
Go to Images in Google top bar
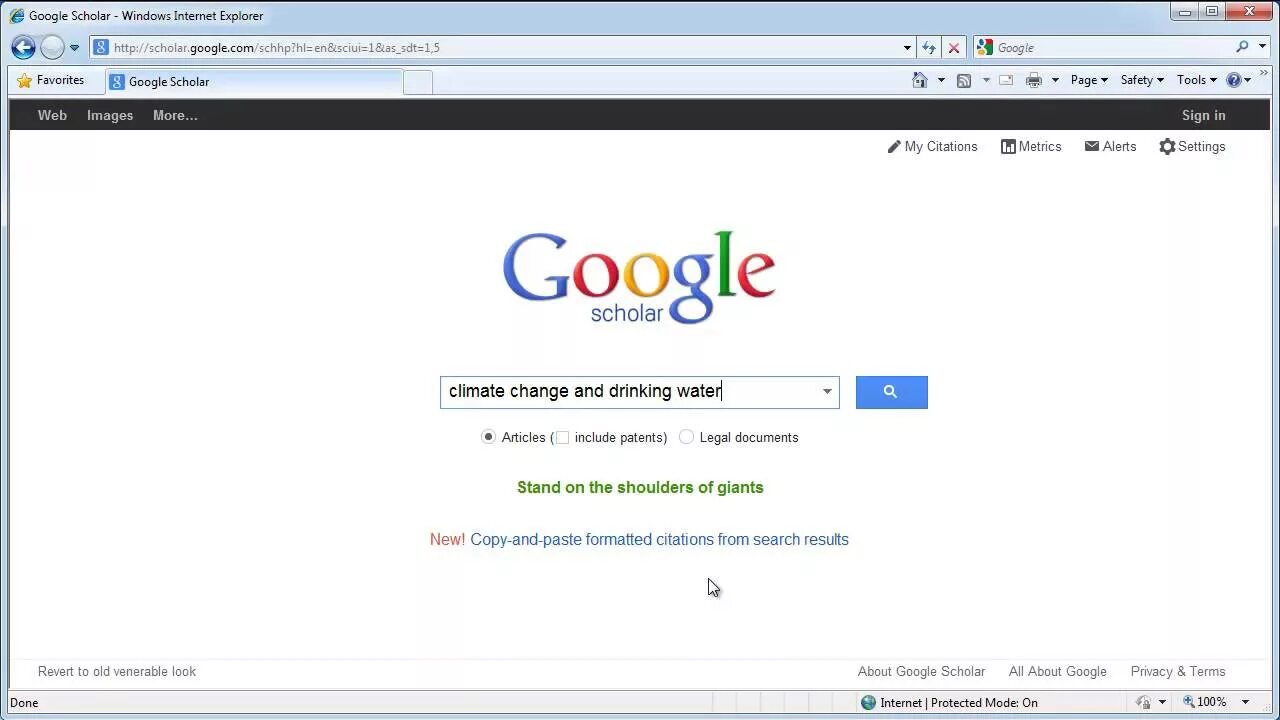(x=110, y=115)
